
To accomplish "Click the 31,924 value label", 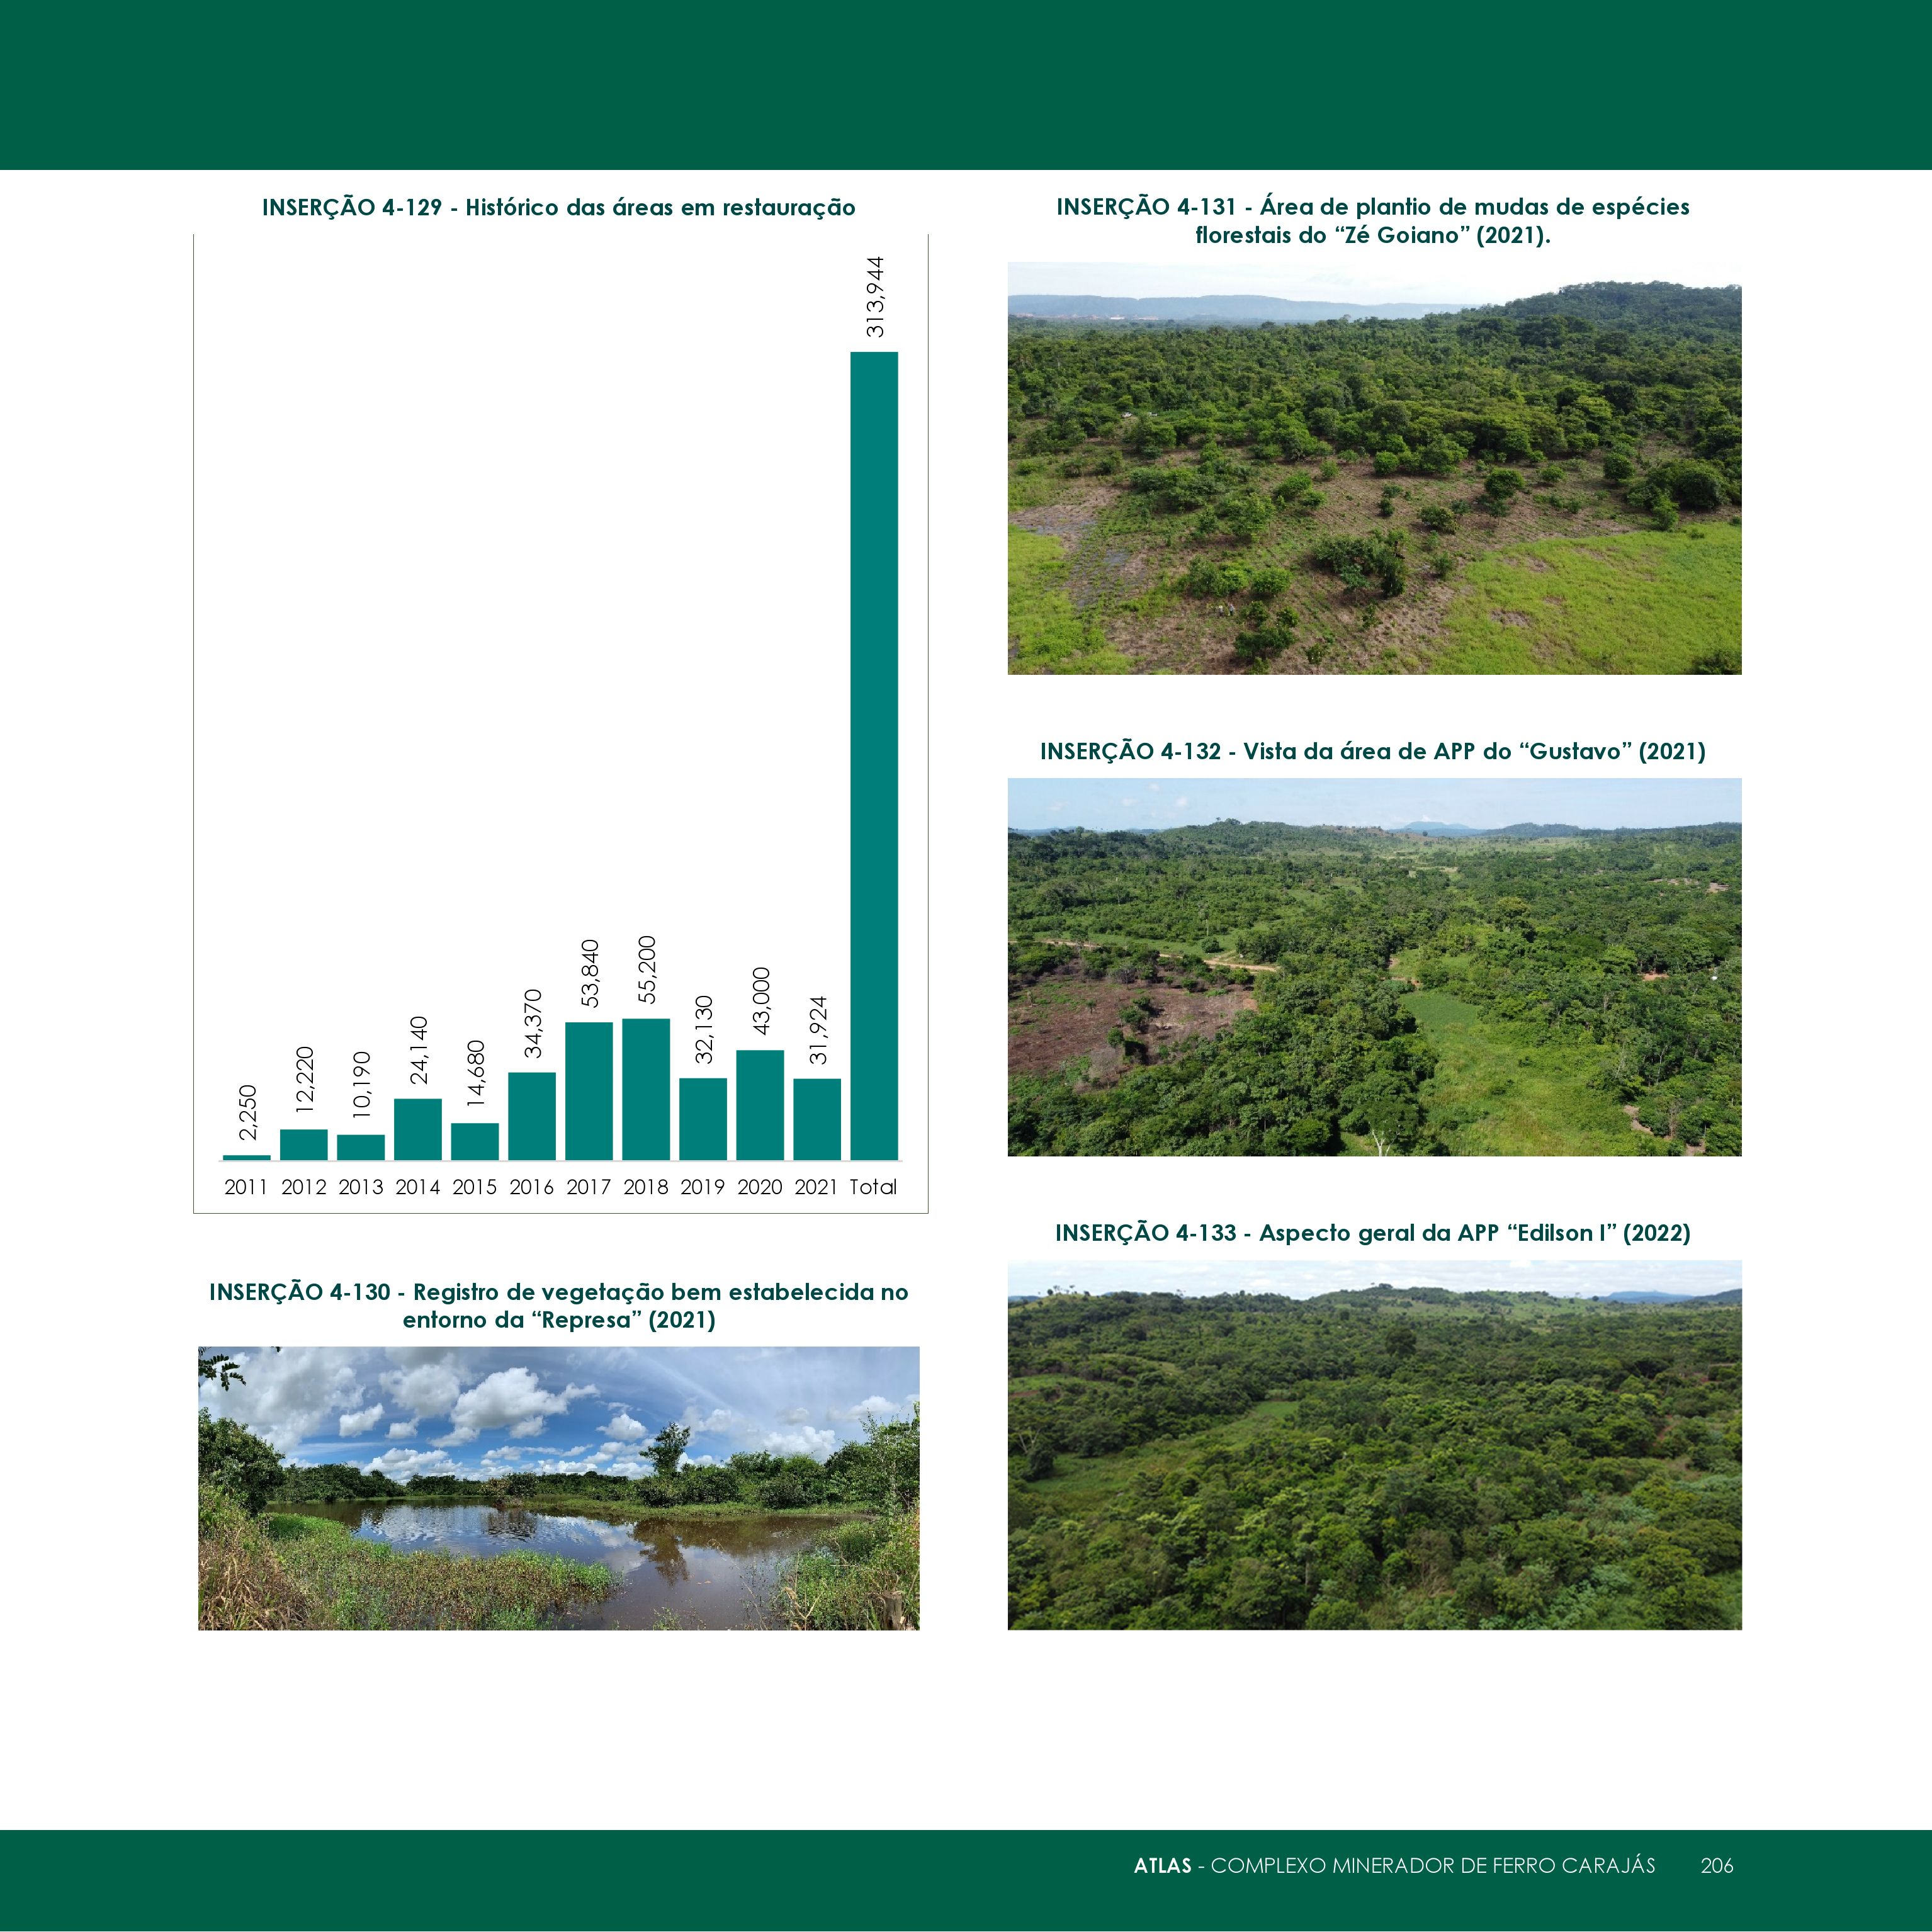I will coord(818,1030).
